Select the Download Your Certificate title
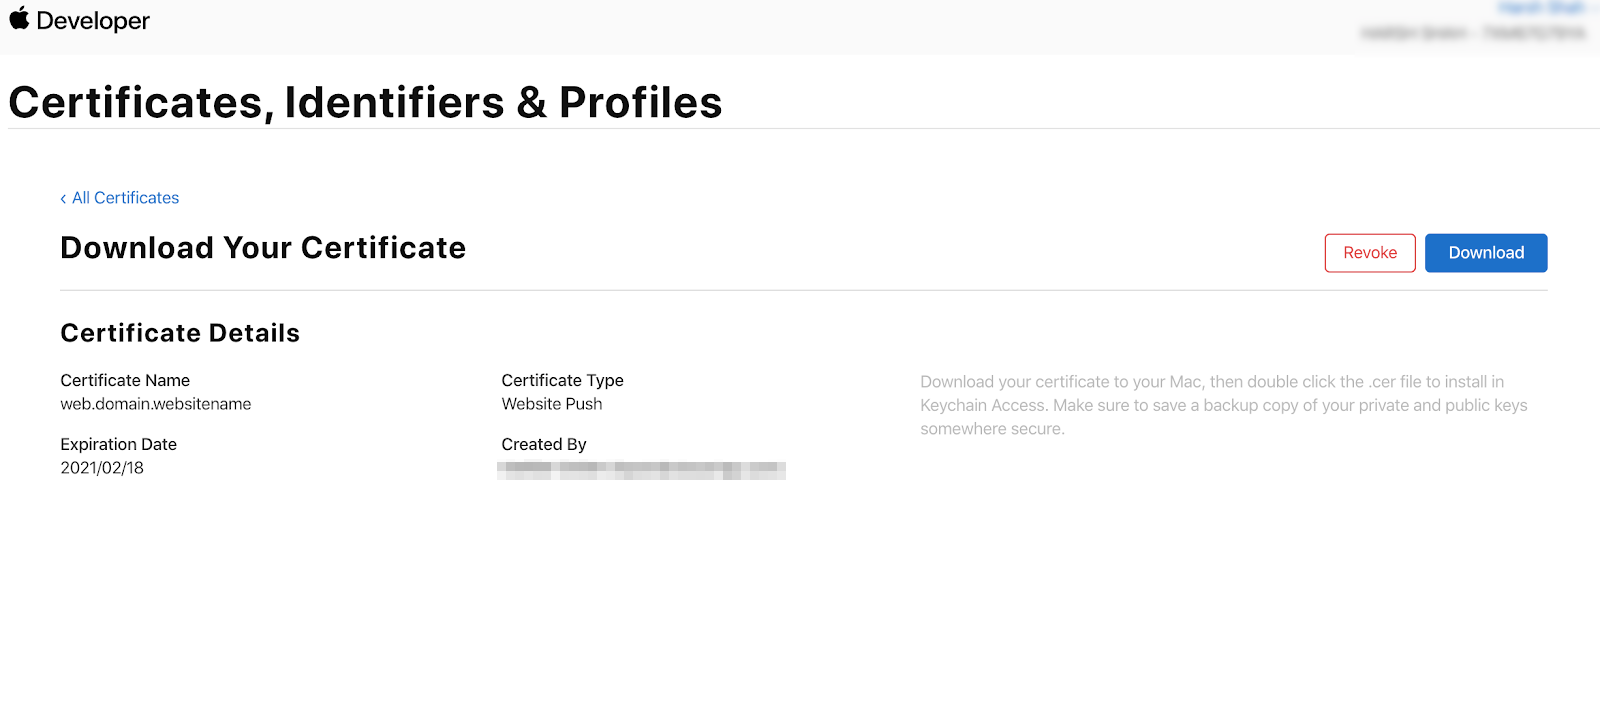The width and height of the screenshot is (1600, 724). click(263, 248)
